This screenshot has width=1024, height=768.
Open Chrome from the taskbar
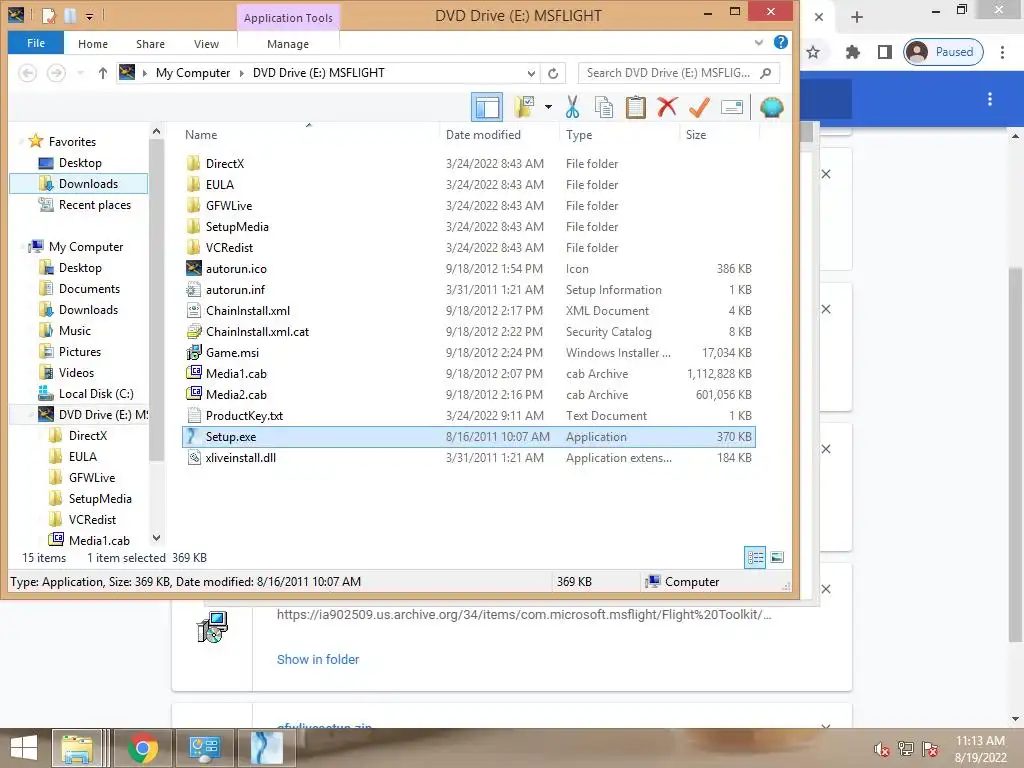pyautogui.click(x=142, y=748)
